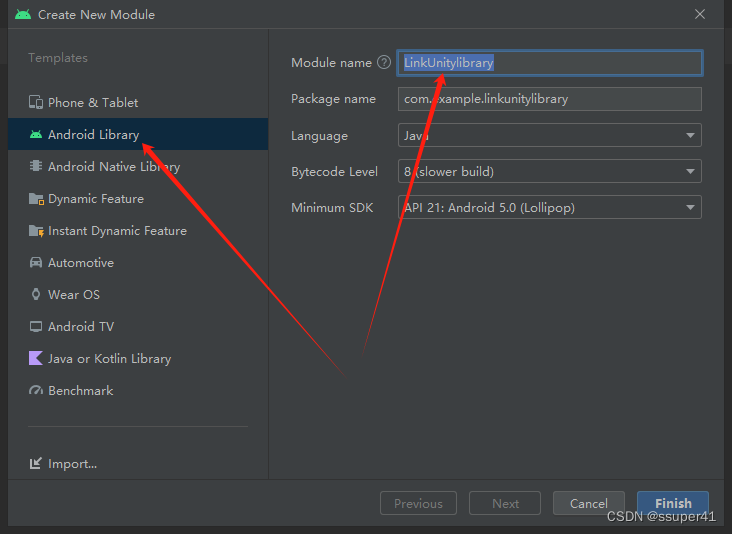Click the Dynamic Feature folder icon
732x534 pixels.
click(36, 199)
